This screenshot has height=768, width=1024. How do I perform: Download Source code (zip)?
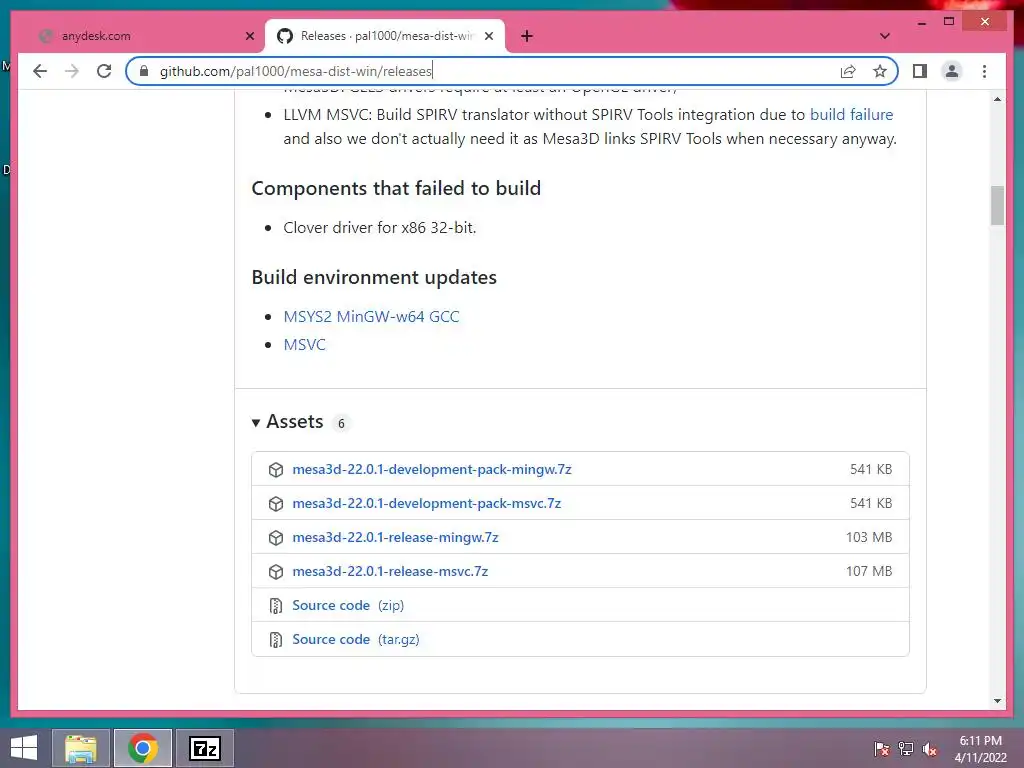click(x=348, y=605)
